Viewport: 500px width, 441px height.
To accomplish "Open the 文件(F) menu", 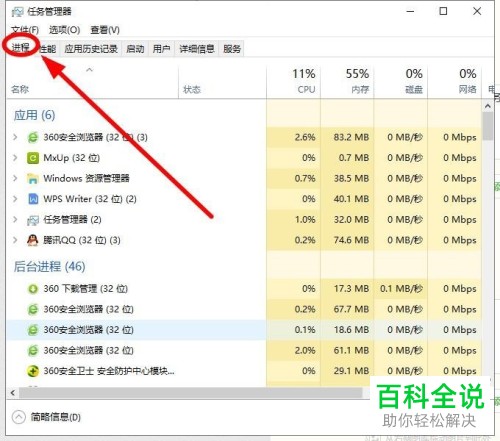I will 25,30.
